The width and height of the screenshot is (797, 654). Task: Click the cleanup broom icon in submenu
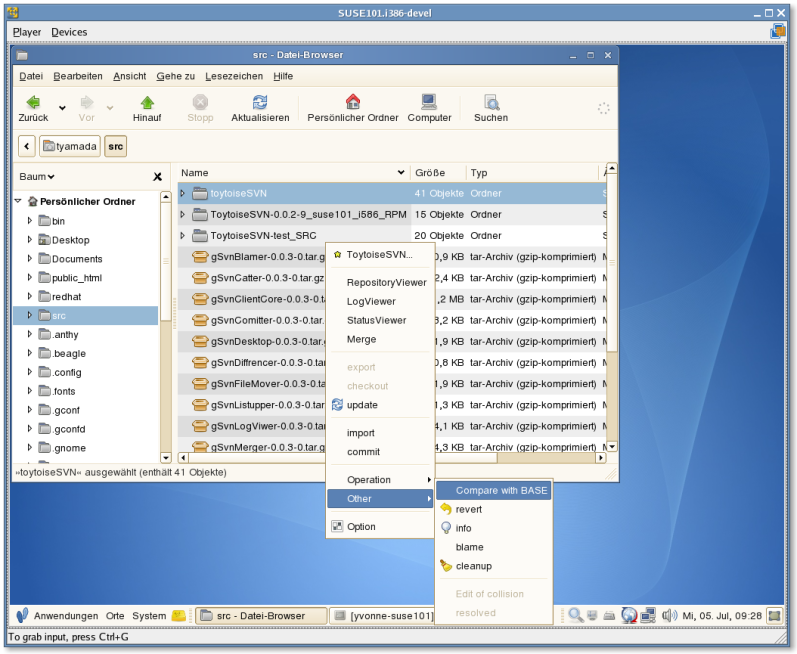[446, 566]
